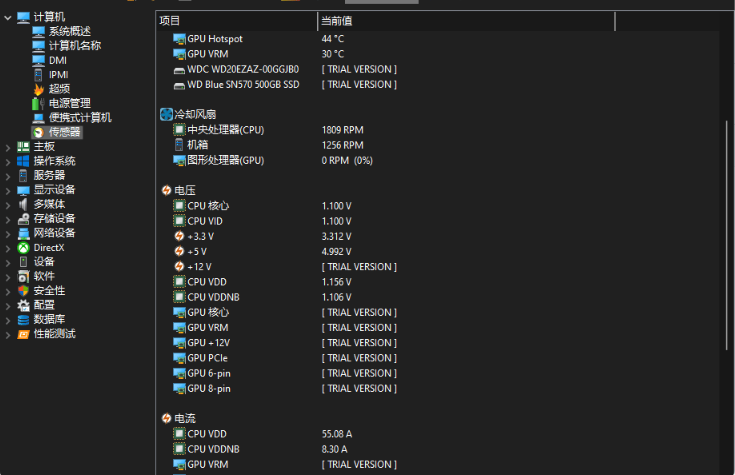Screen dimensions: 735x475
Task: Expand the 多媒体 tree node
Action: tap(8, 205)
